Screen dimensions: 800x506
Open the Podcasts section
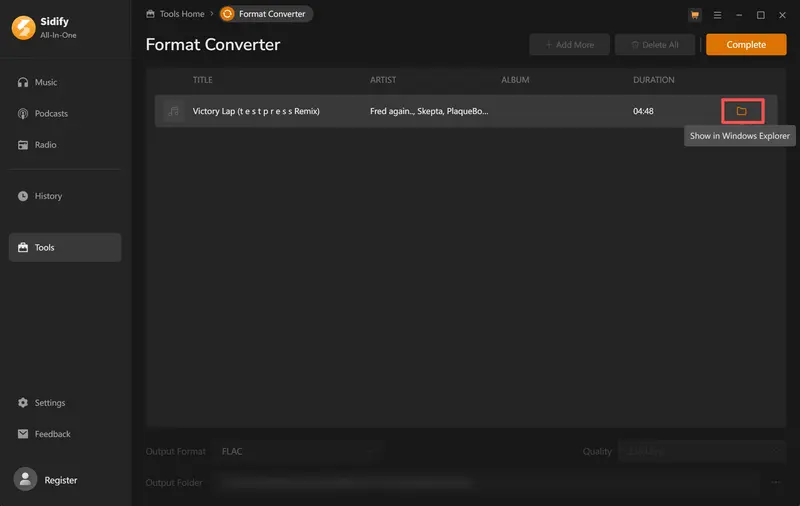[65, 113]
